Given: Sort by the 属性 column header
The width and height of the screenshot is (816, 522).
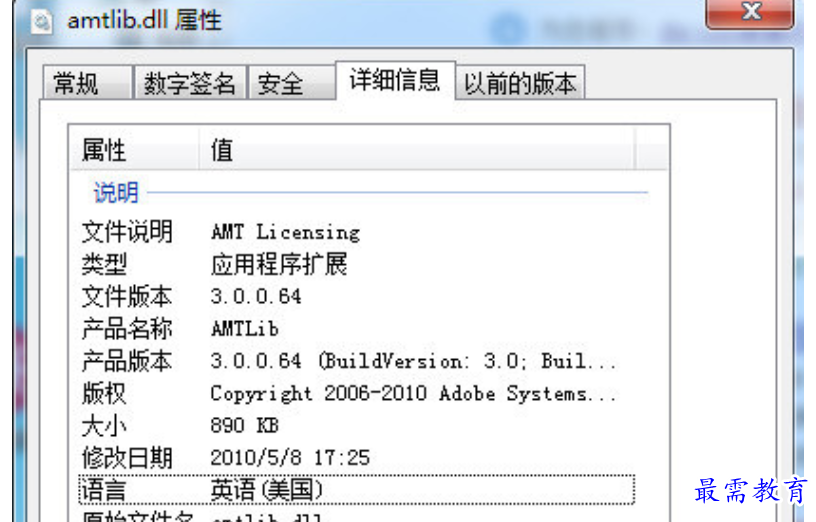Looking at the screenshot, I should coord(134,150).
